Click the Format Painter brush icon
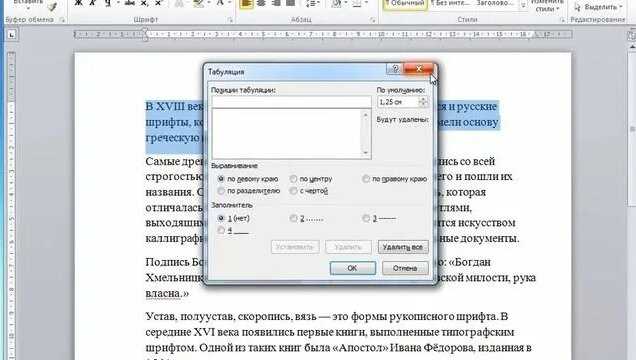 click(52, 6)
